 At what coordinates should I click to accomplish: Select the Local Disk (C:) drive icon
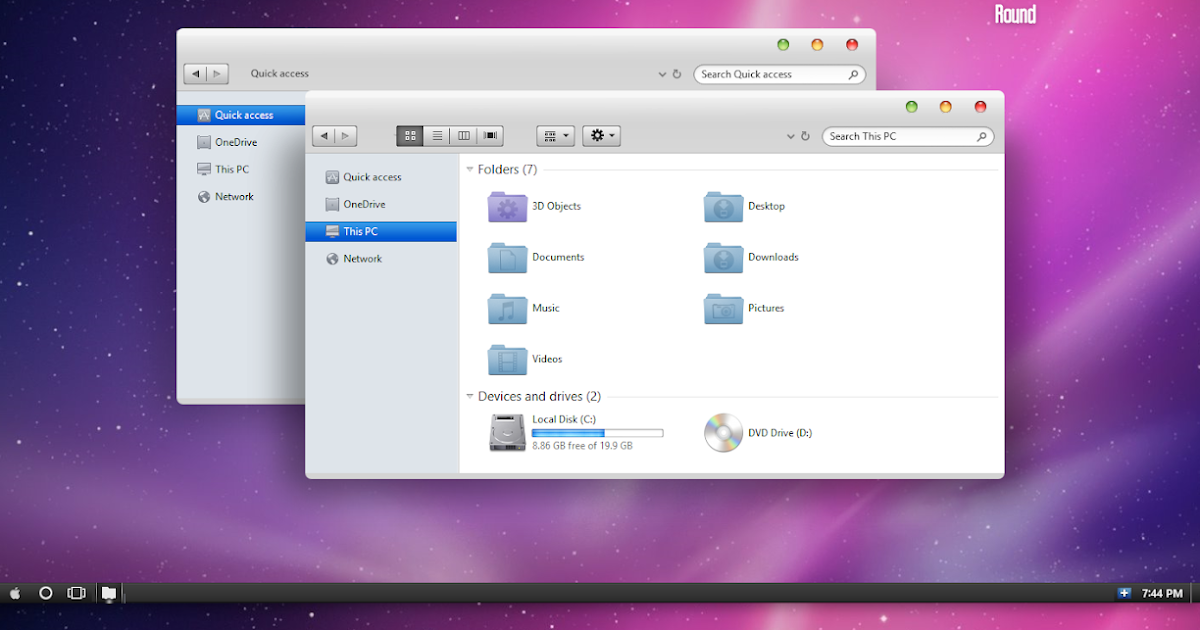(x=507, y=432)
